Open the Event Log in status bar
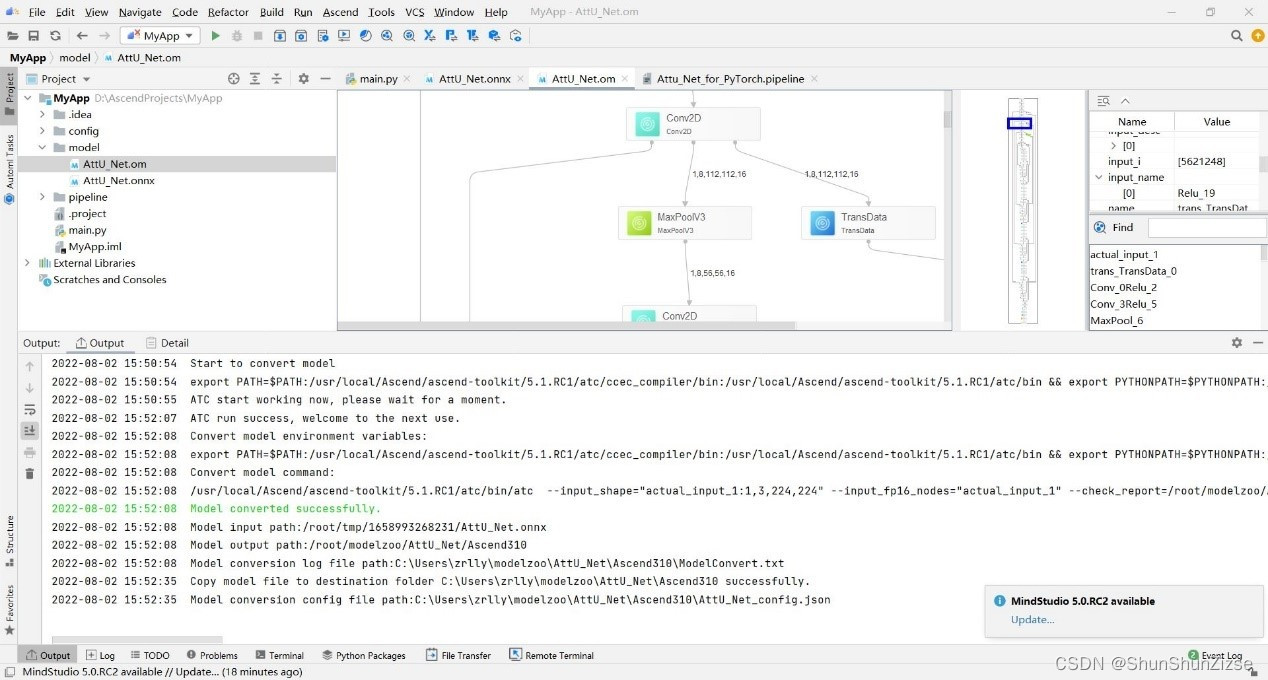 point(1214,656)
